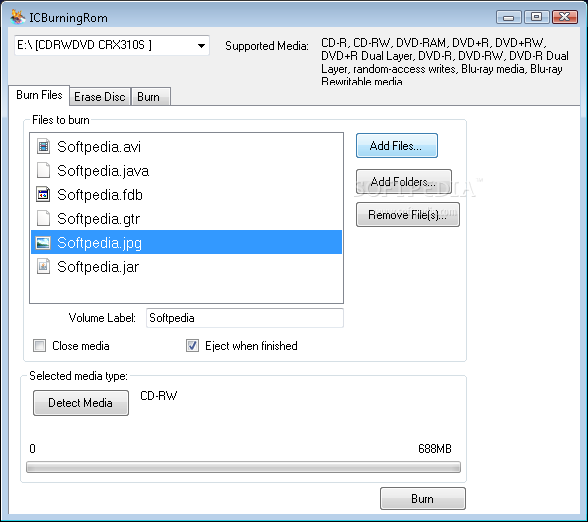Open the Erase Disc tab

click(100, 97)
